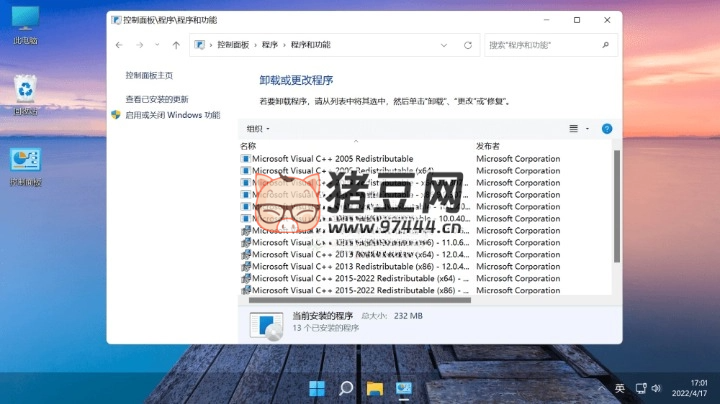
Task: Open the view options dropdown arrow
Action: [x=587, y=129]
